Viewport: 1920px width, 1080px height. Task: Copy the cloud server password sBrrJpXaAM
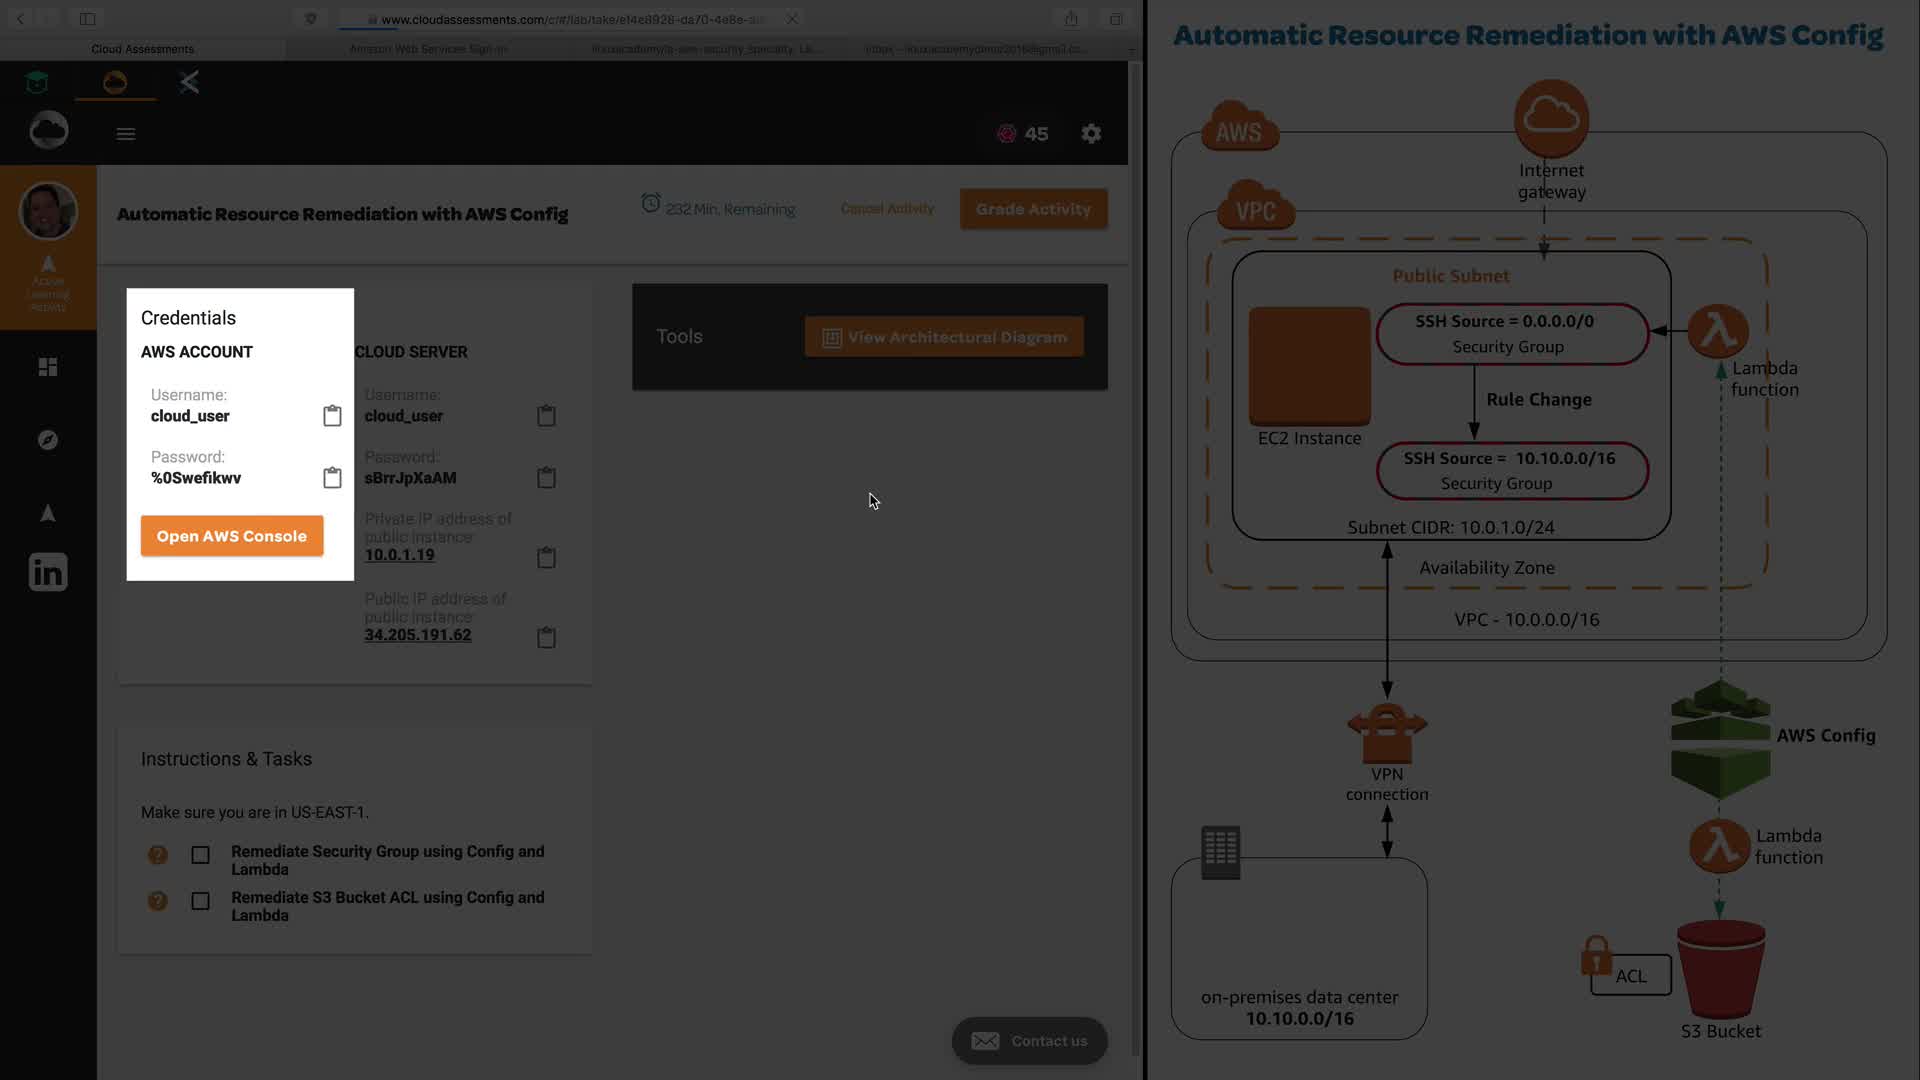(546, 478)
